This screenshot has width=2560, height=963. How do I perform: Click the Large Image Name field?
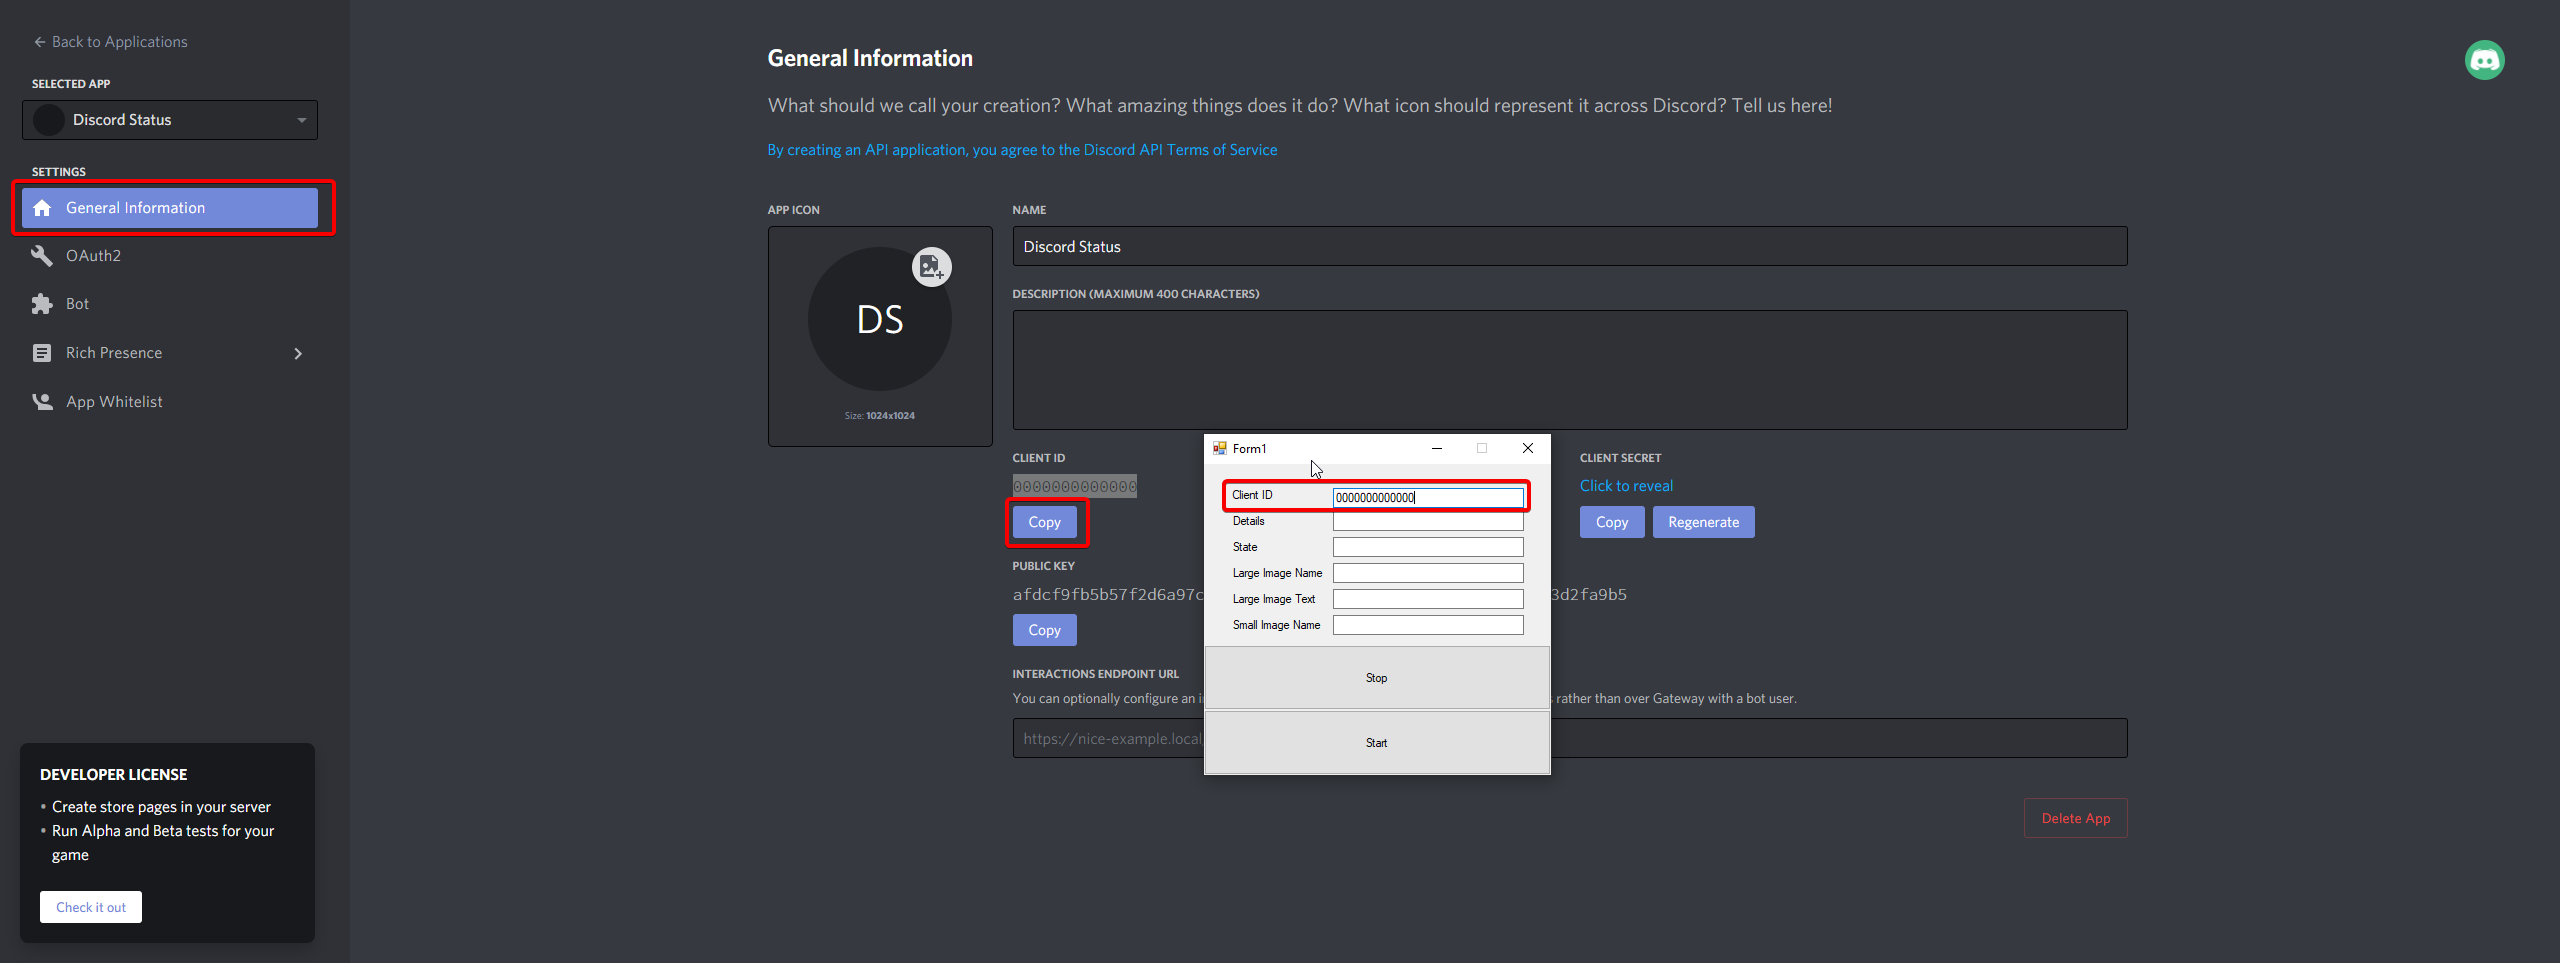1428,573
